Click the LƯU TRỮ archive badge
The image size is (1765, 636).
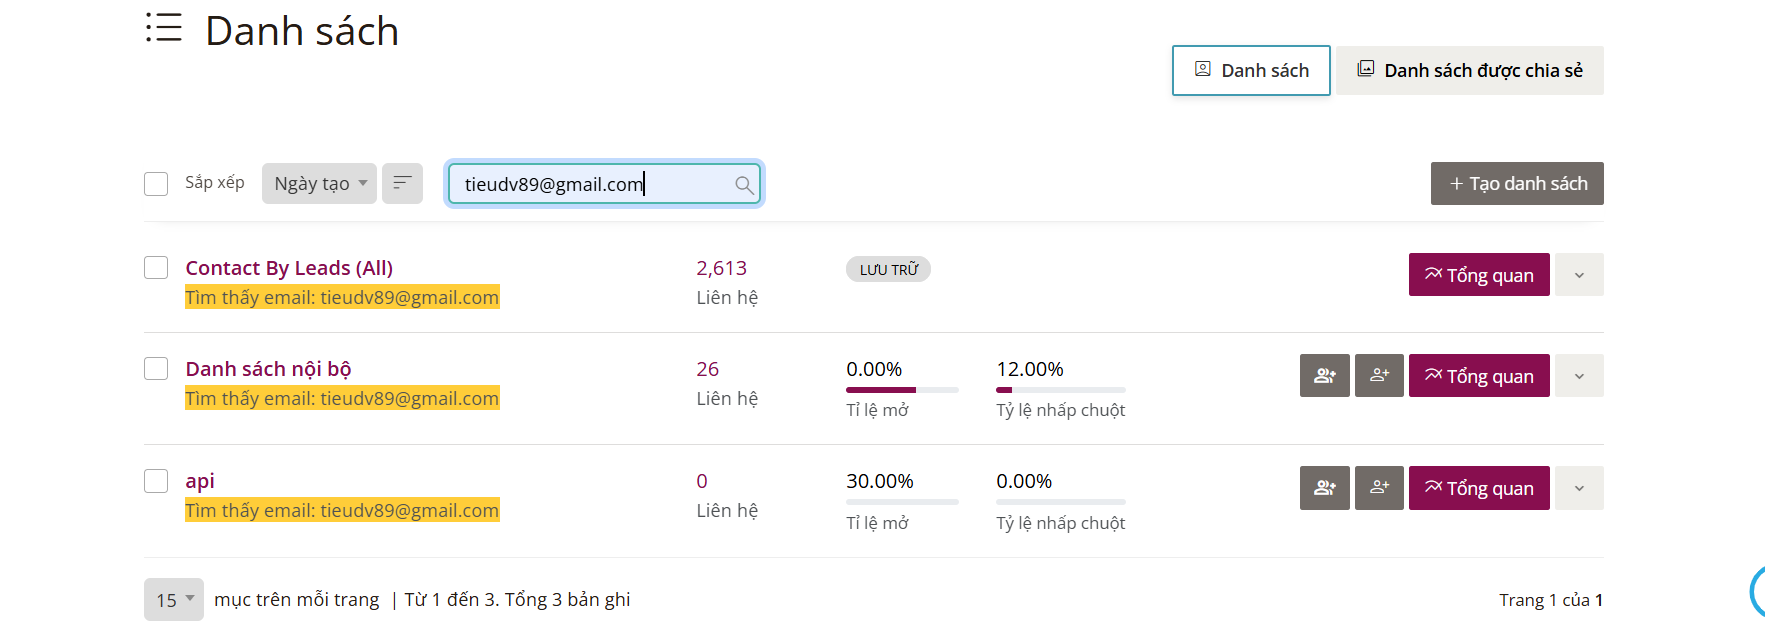tap(888, 270)
